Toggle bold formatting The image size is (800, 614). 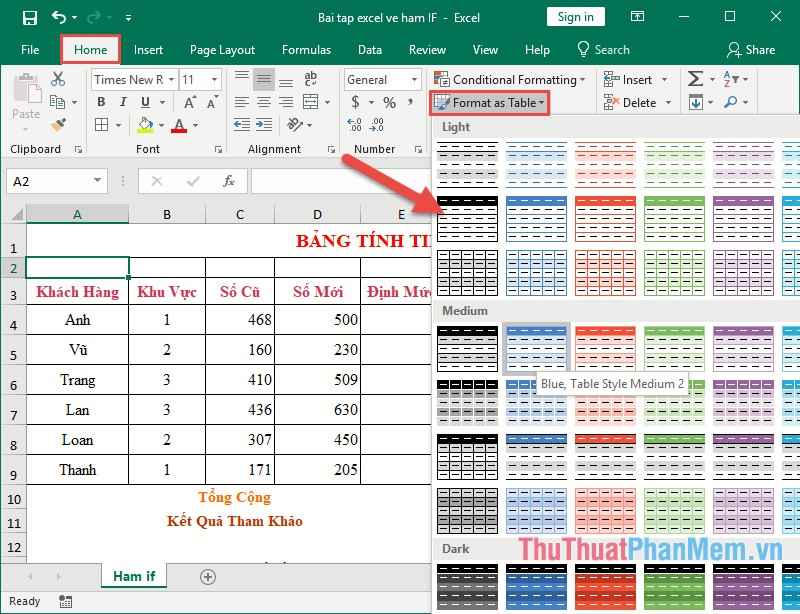[101, 101]
